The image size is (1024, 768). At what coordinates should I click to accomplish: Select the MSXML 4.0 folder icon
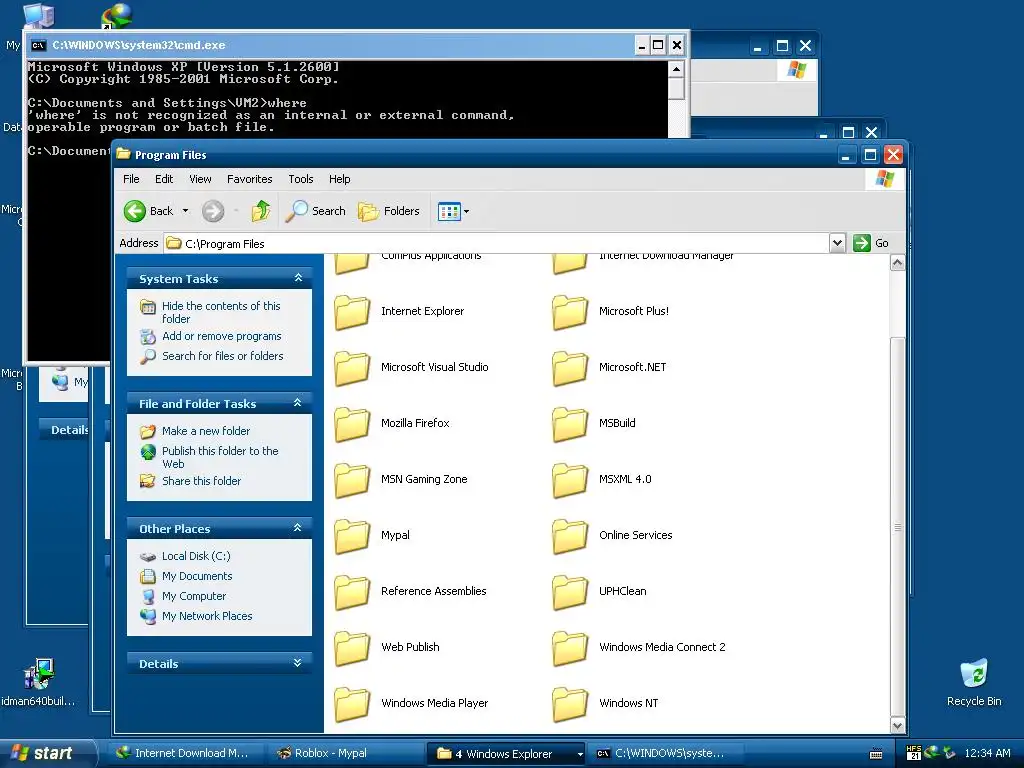click(570, 480)
